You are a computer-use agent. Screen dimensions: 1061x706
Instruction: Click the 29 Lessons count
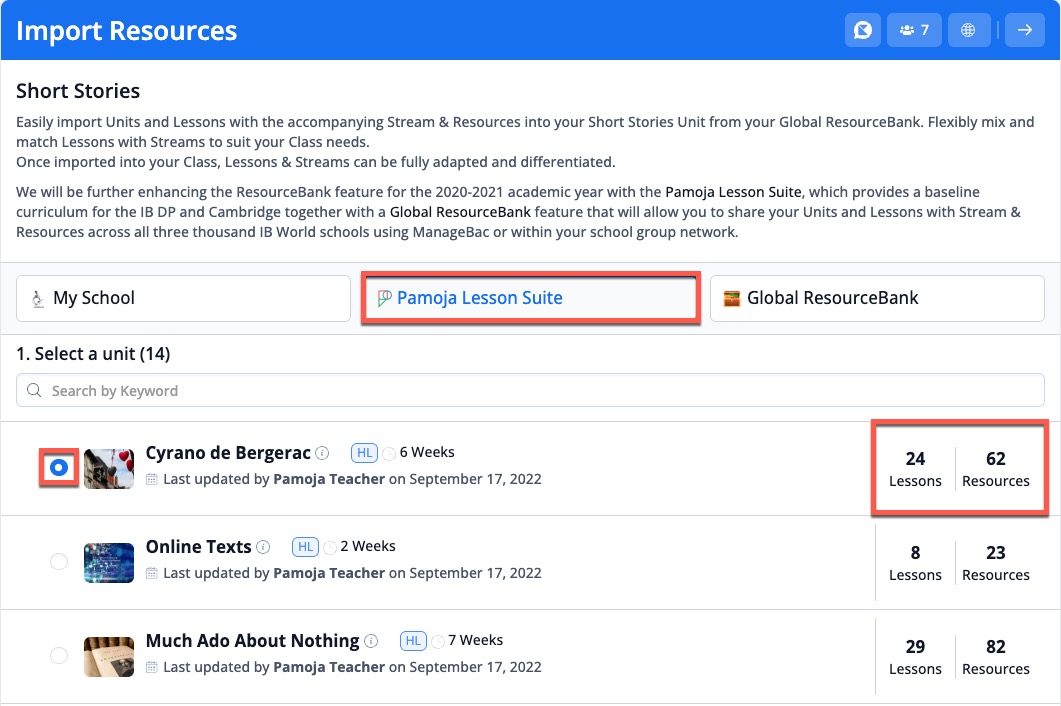coord(915,657)
